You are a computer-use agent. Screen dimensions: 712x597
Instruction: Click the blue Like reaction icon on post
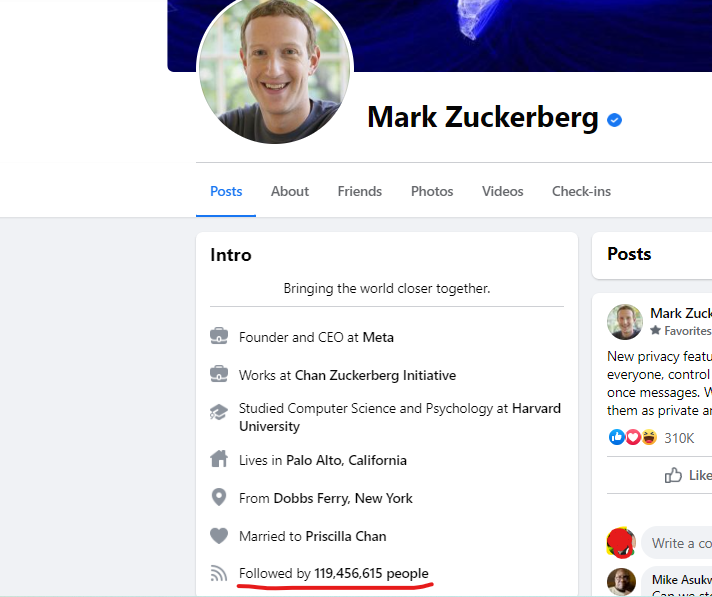(616, 437)
